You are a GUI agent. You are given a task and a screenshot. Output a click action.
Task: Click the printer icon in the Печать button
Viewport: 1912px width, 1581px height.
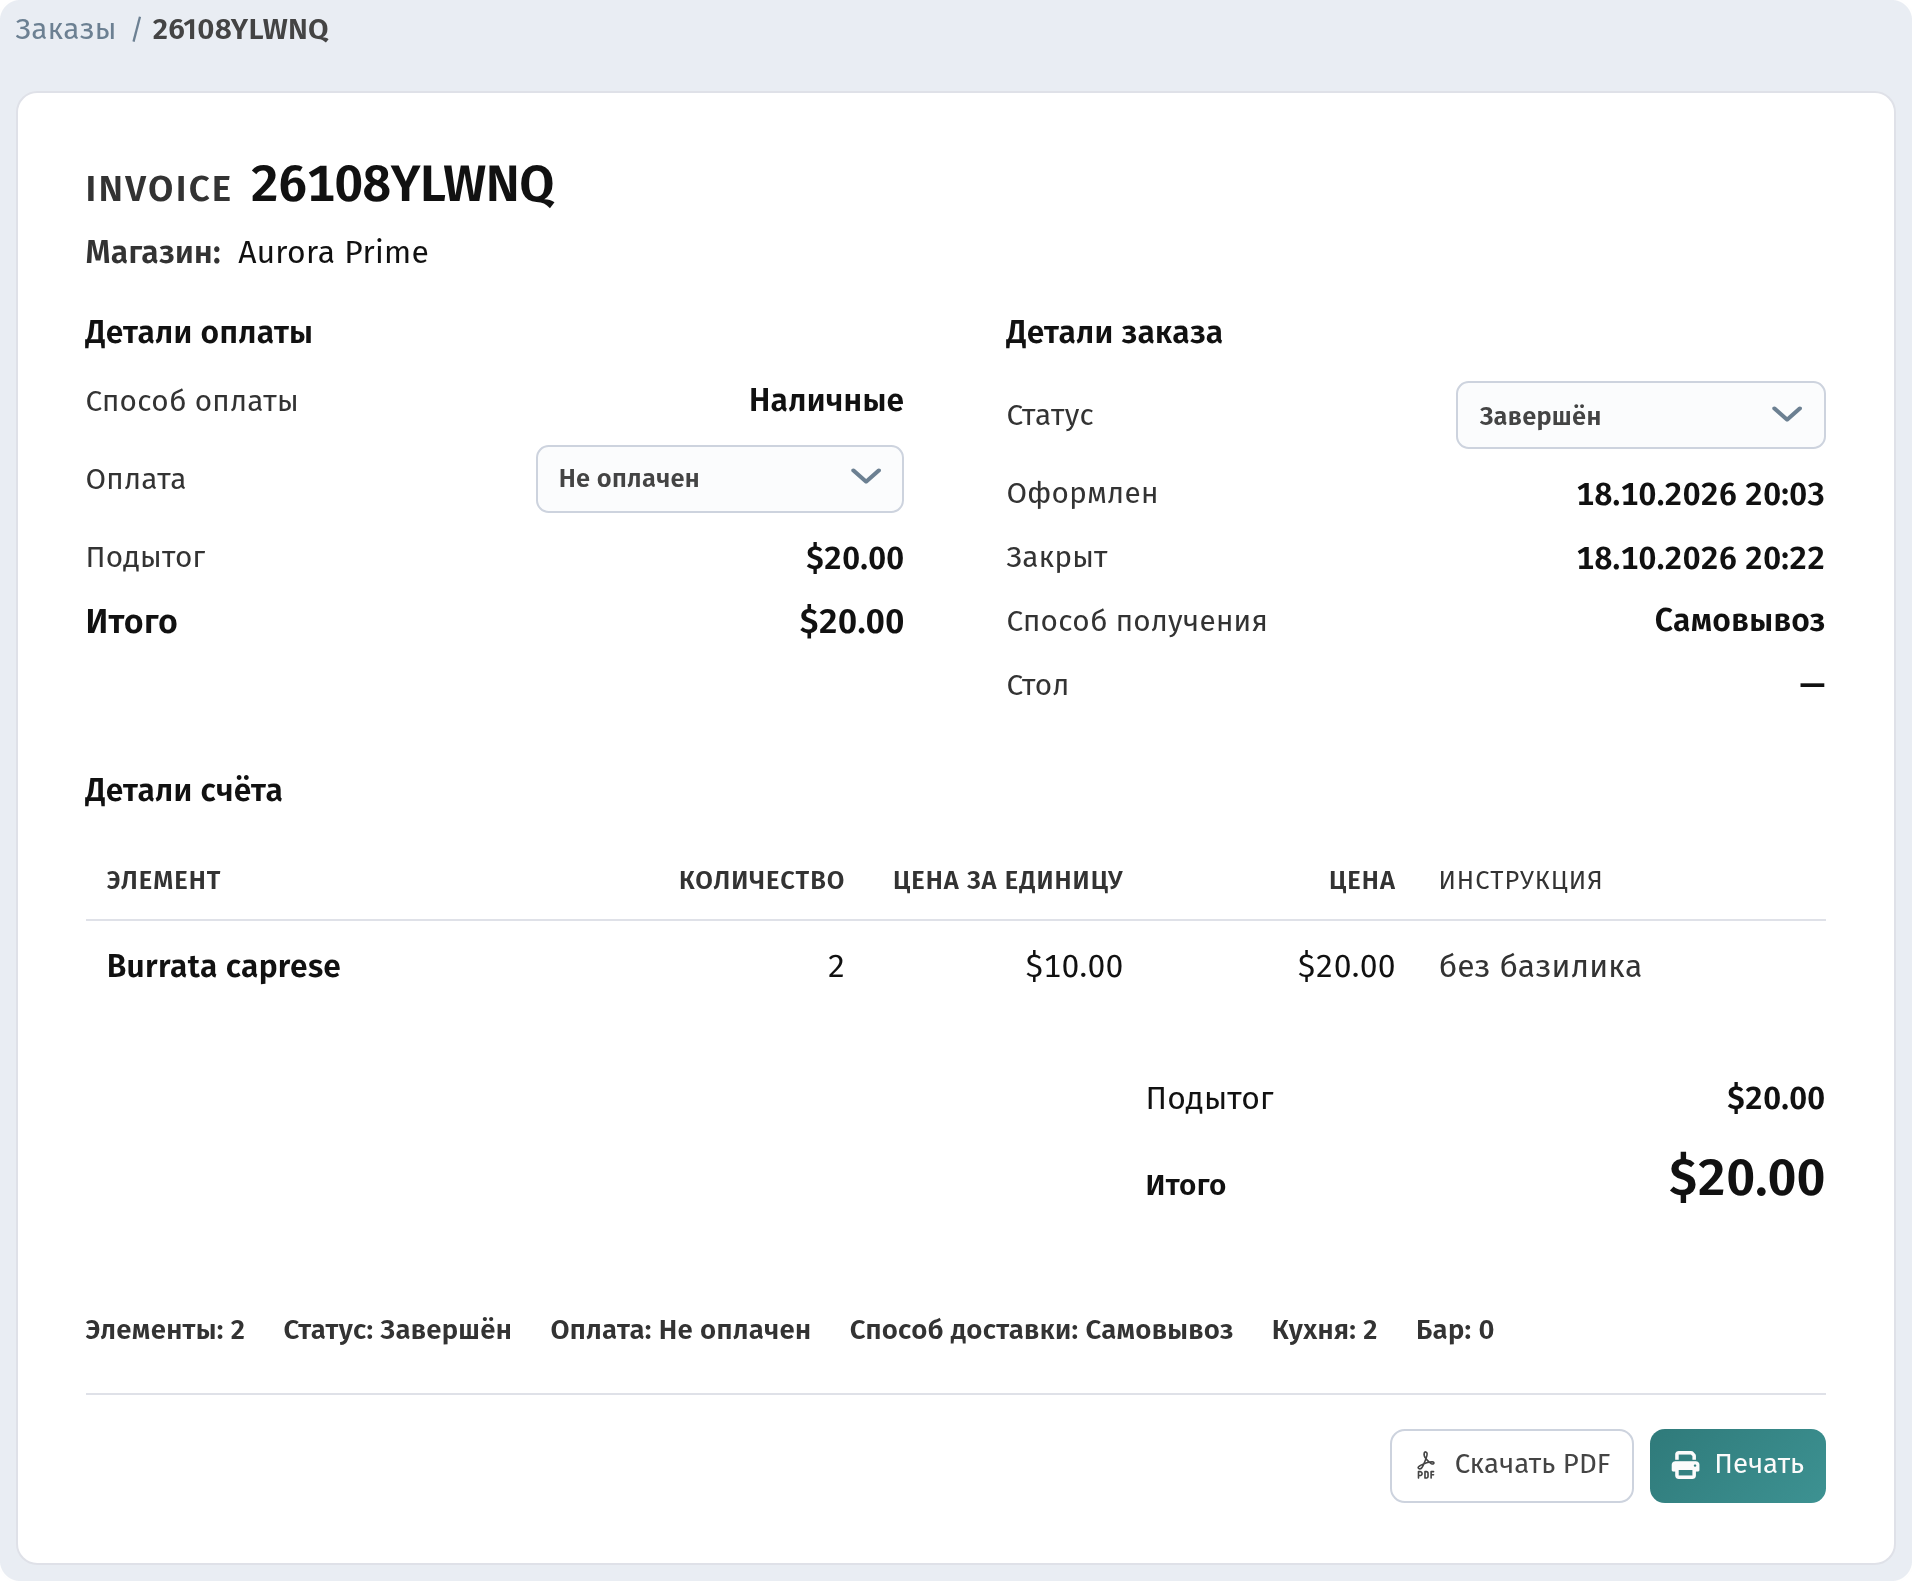point(1686,1465)
